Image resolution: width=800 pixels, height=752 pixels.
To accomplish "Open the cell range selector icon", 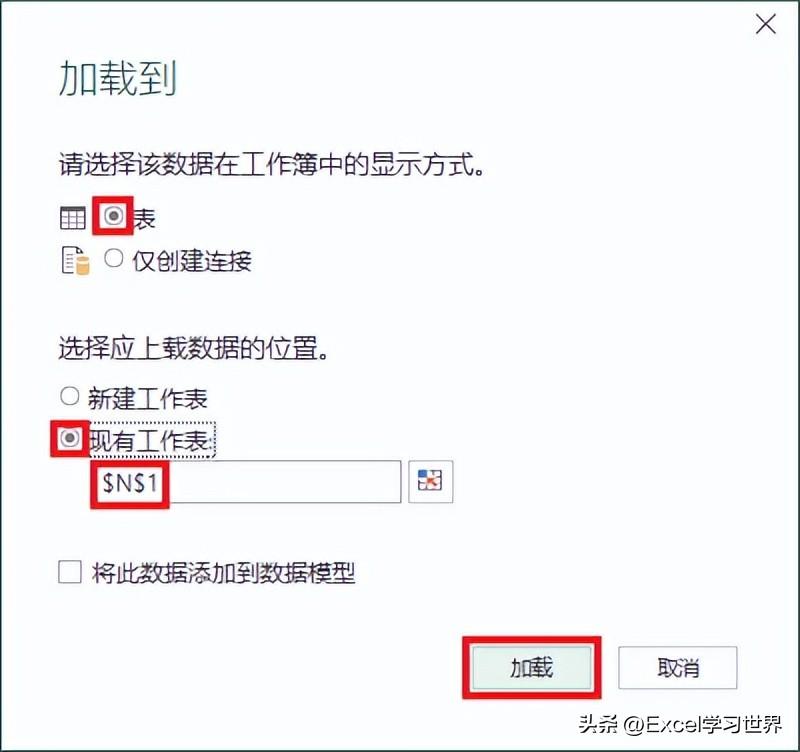I will 430,481.
